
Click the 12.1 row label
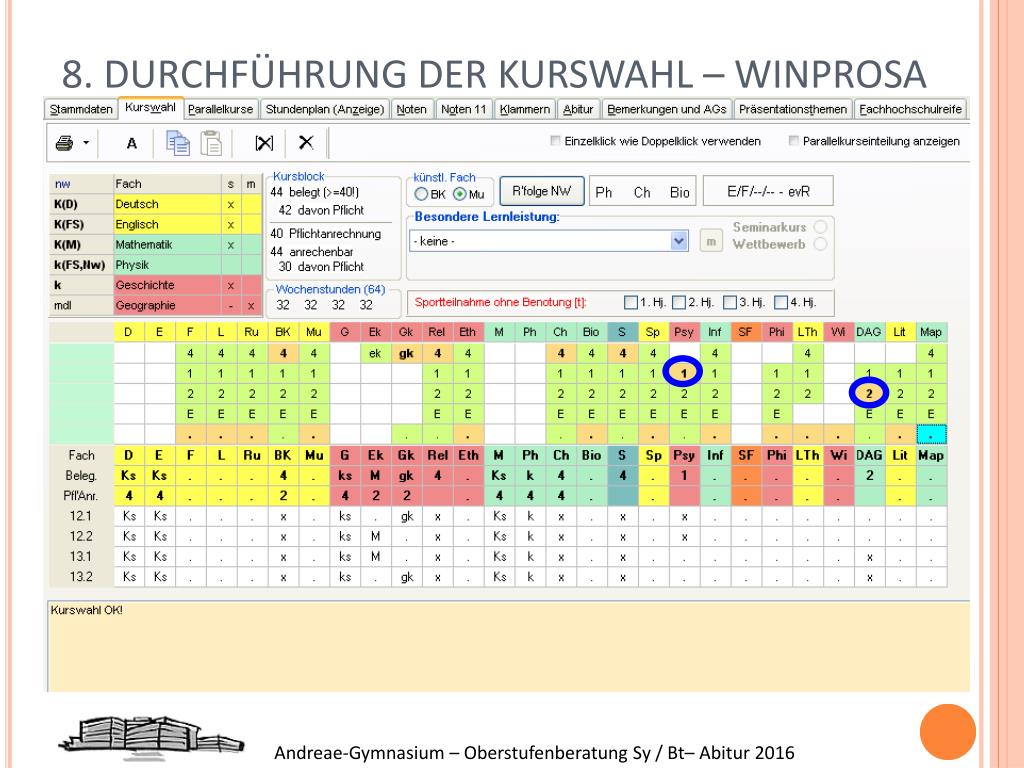81,516
